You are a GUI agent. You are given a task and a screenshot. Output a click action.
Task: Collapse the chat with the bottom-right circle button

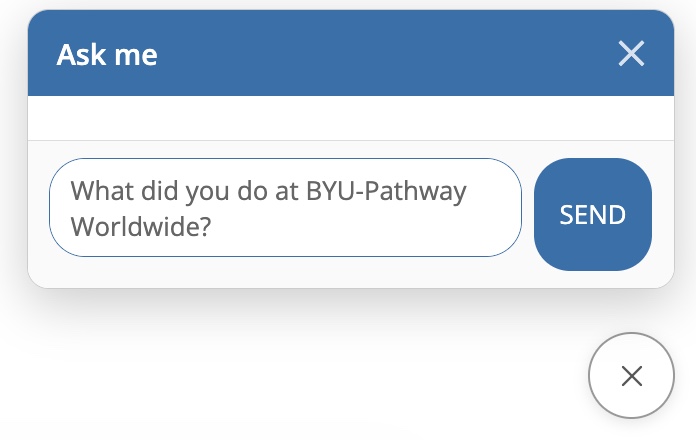click(x=631, y=376)
